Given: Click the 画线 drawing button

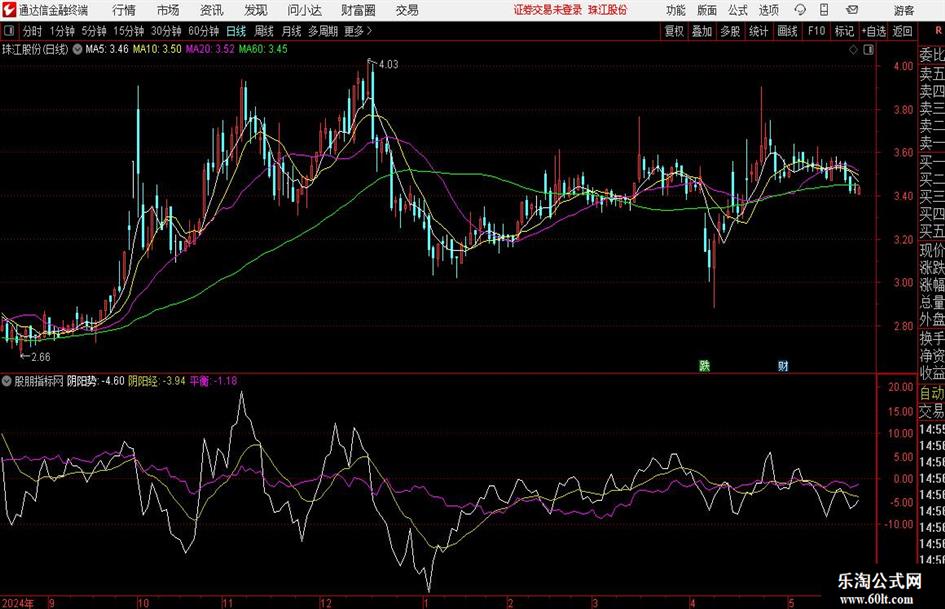Looking at the screenshot, I should pos(787,31).
